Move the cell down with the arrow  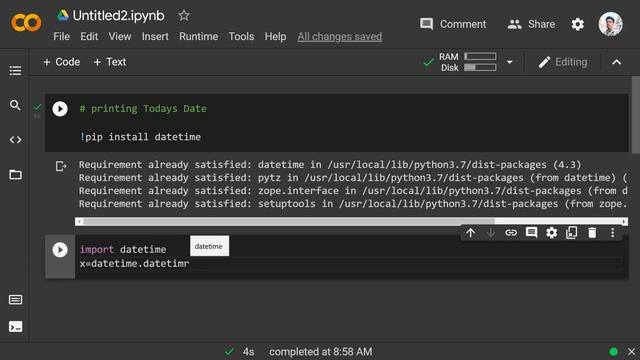pyautogui.click(x=491, y=233)
